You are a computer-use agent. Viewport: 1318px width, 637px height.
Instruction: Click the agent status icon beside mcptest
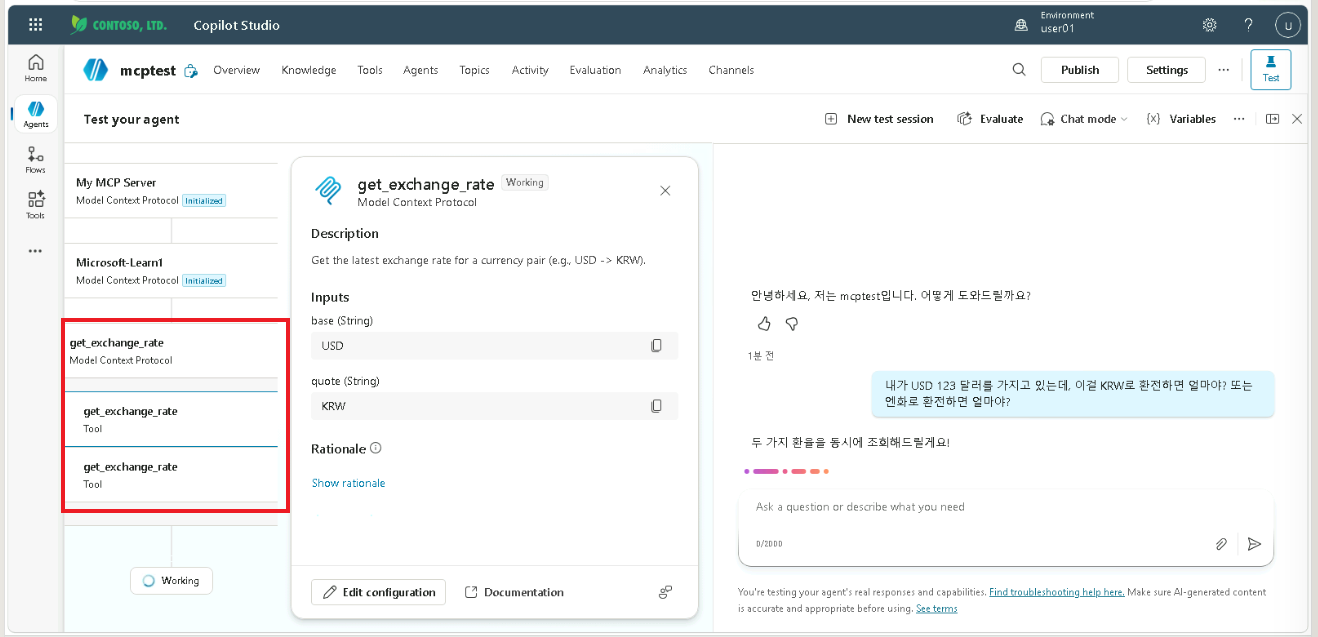(x=191, y=71)
